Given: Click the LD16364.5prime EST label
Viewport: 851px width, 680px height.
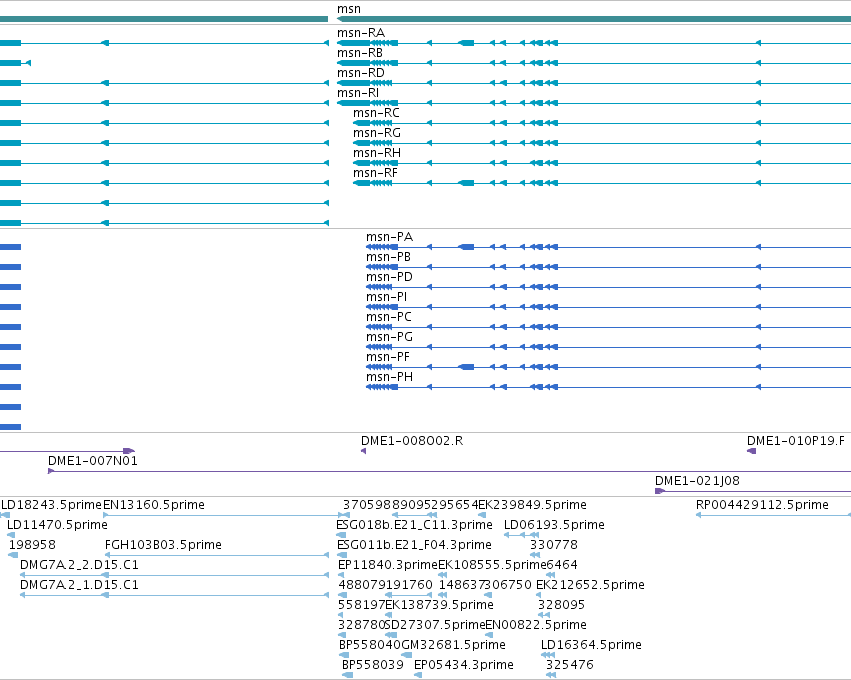Looking at the screenshot, I should 591,646.
